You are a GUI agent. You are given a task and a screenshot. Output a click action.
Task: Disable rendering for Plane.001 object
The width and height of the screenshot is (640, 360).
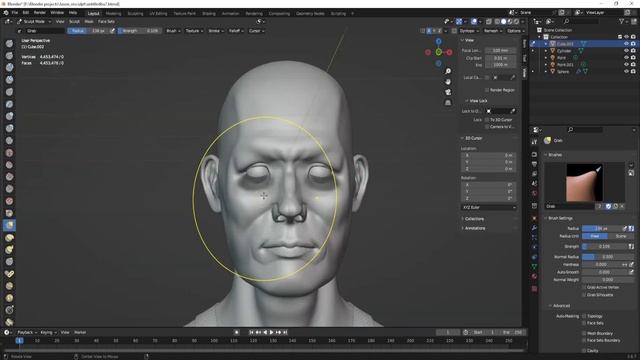coord(633,64)
